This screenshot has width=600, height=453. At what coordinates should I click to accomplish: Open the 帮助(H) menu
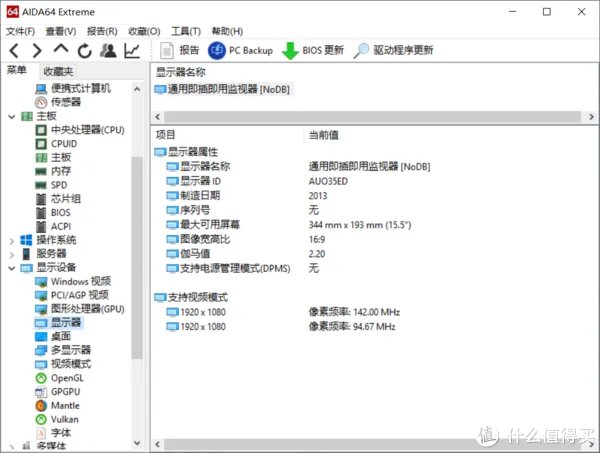click(x=227, y=31)
